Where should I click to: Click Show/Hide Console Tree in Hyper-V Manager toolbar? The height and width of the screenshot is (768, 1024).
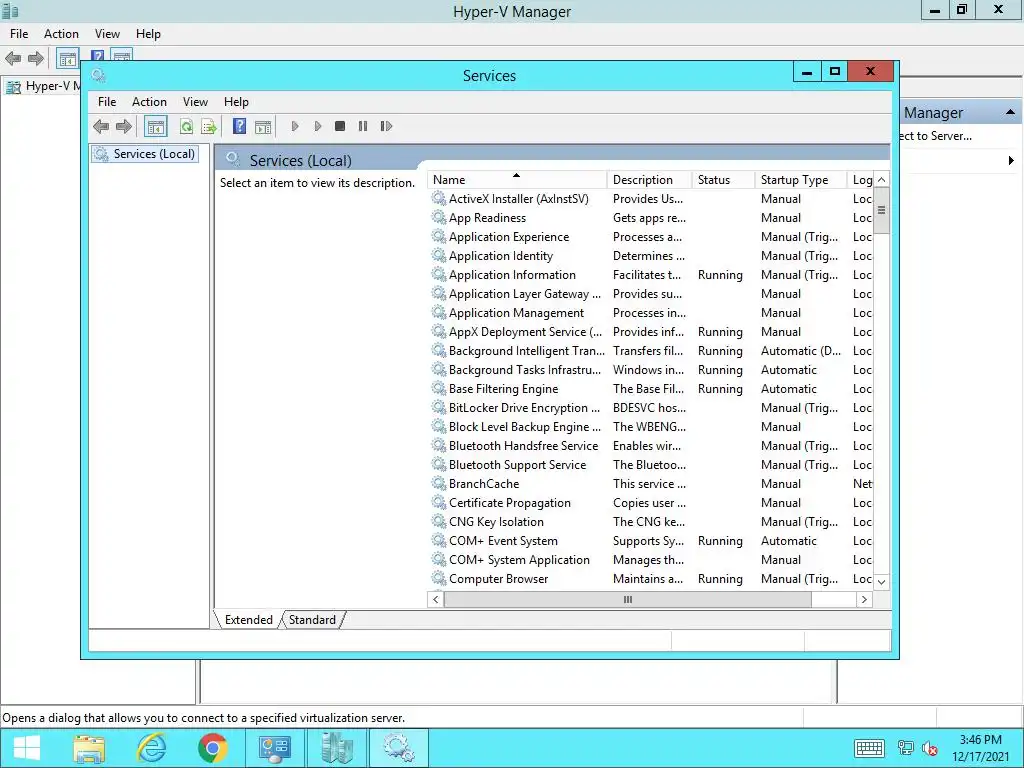[x=67, y=58]
